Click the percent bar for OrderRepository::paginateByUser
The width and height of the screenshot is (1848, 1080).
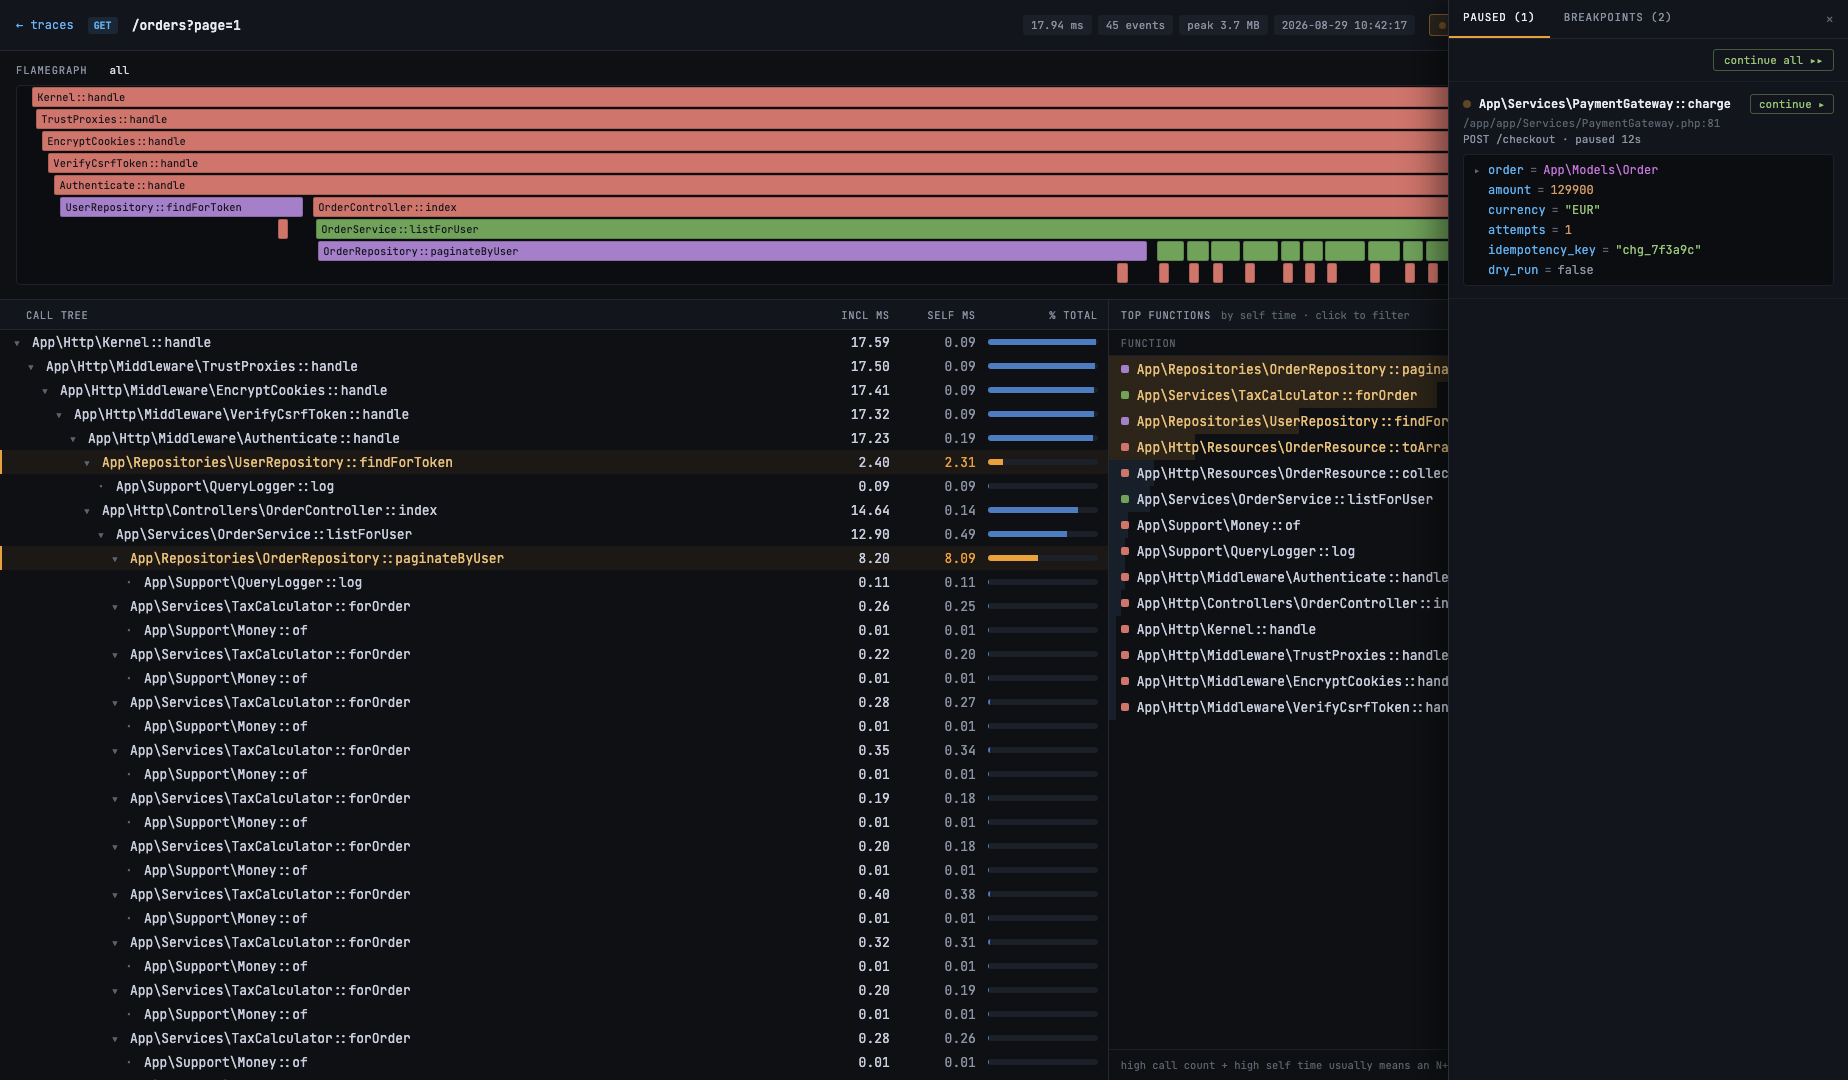(x=1043, y=558)
